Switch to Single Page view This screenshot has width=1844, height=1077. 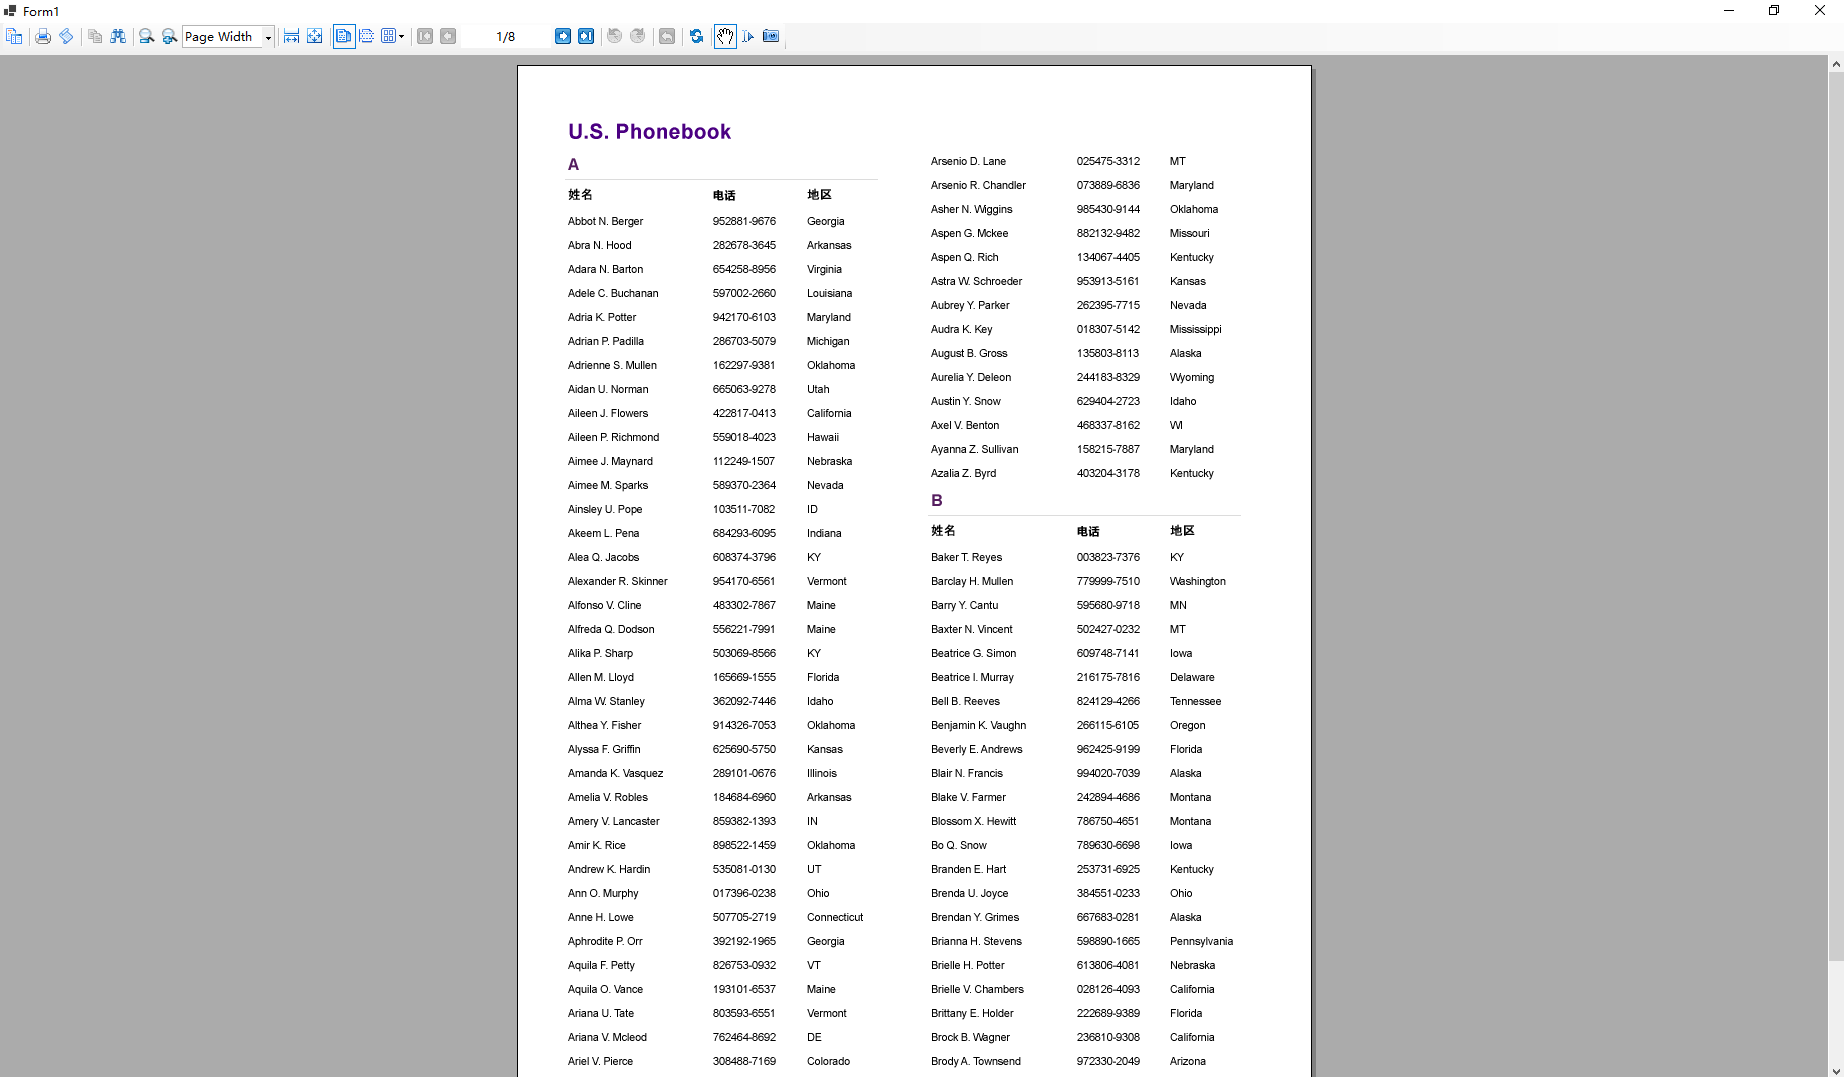(343, 36)
